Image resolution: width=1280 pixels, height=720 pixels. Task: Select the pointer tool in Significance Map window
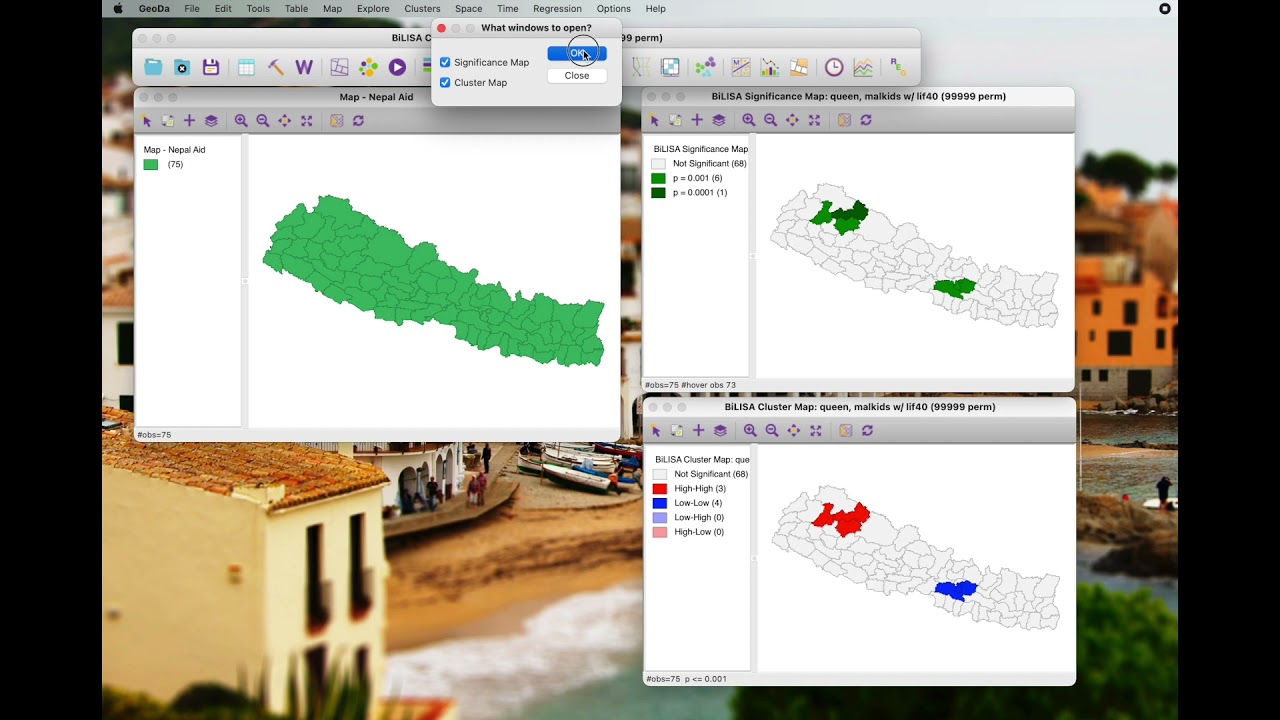(x=654, y=120)
